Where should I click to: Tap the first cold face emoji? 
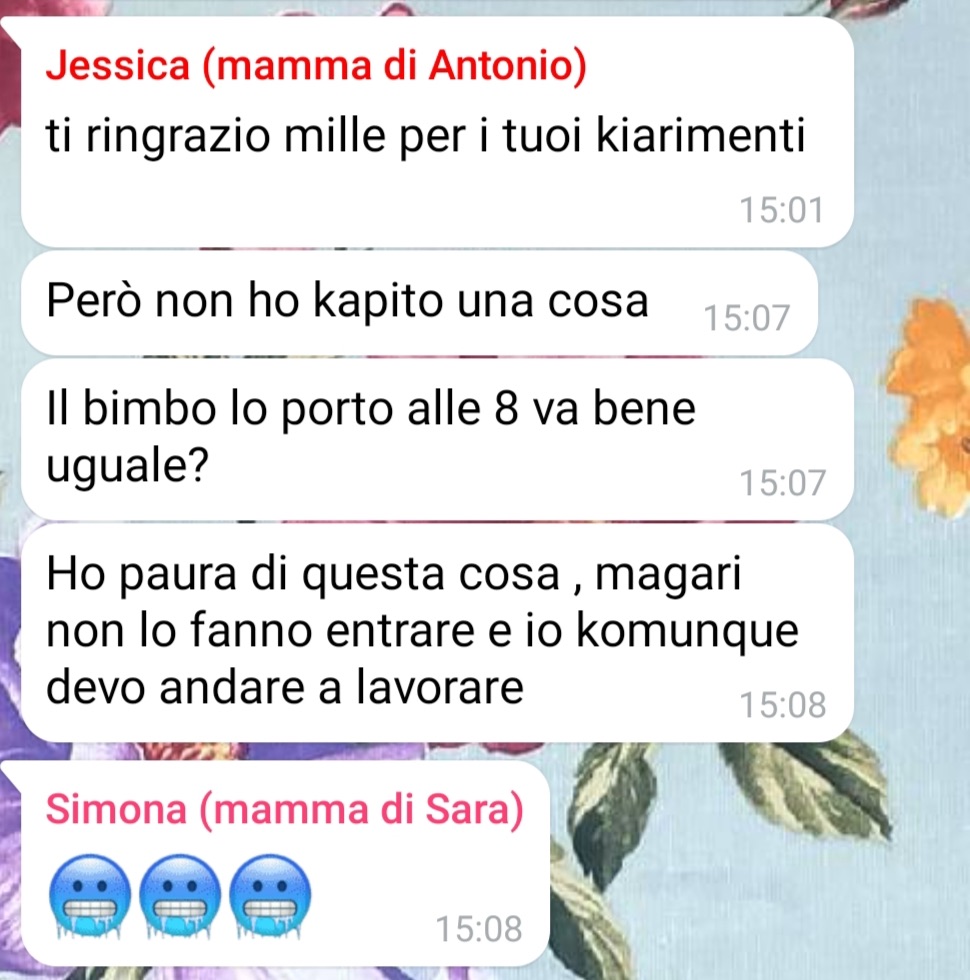90,896
